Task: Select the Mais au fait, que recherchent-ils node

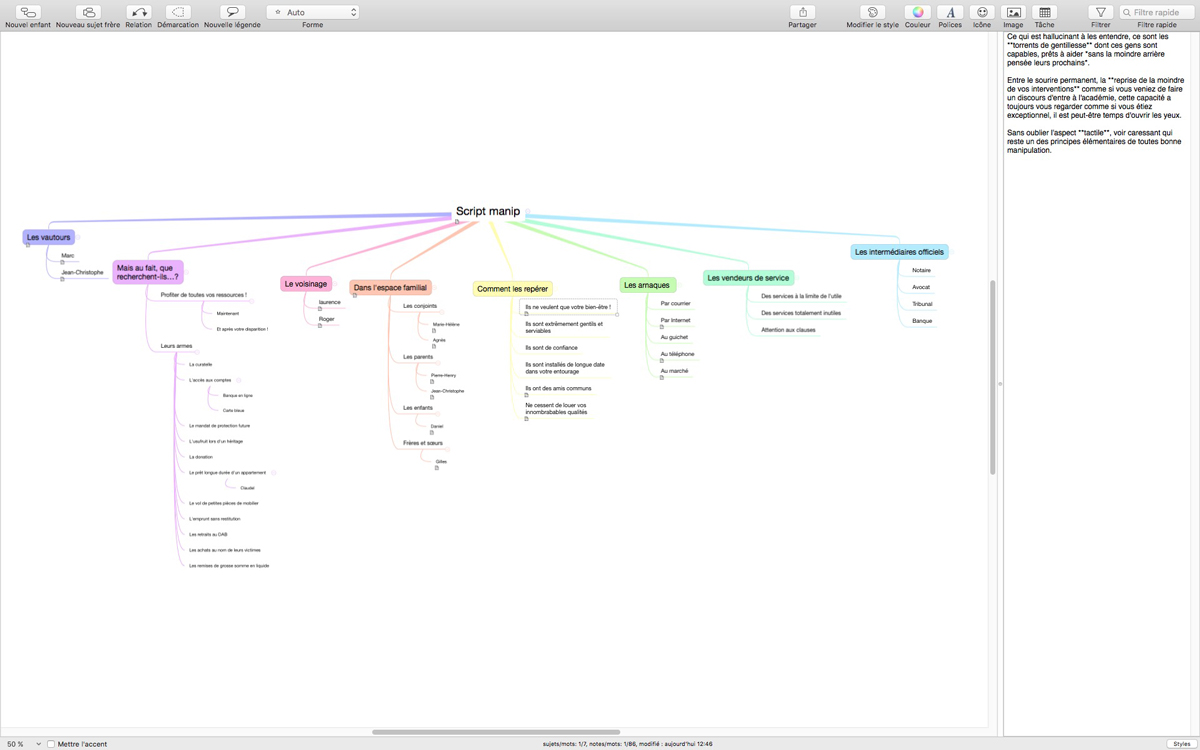Action: click(148, 272)
